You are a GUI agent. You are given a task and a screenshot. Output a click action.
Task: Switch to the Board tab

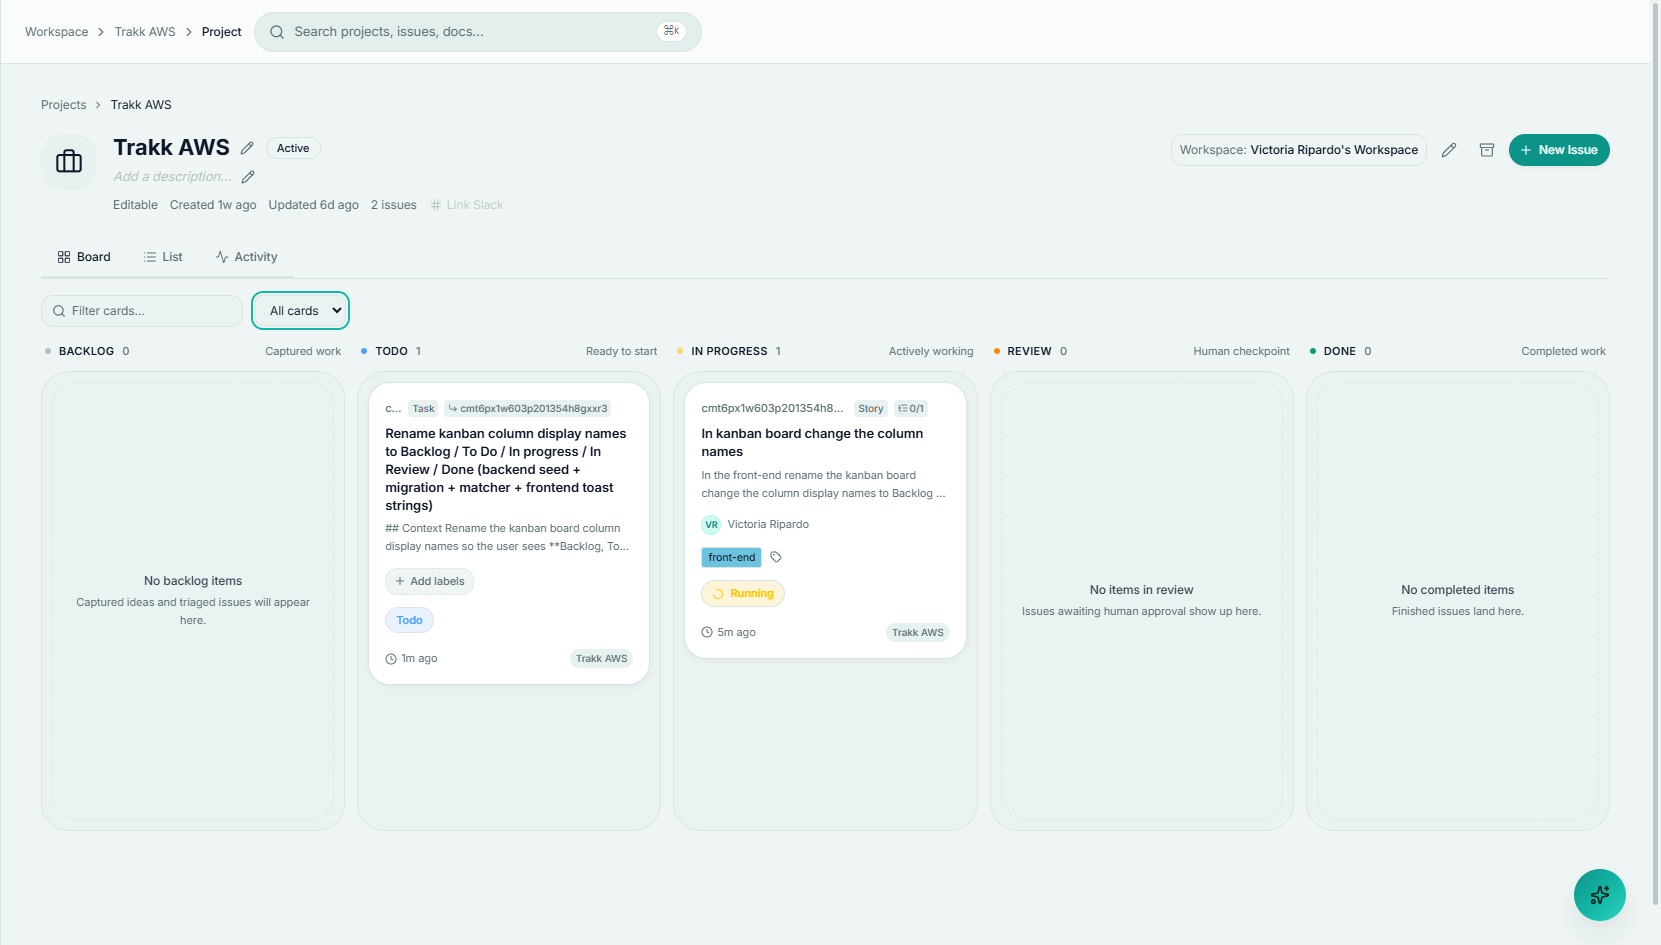pyautogui.click(x=84, y=257)
